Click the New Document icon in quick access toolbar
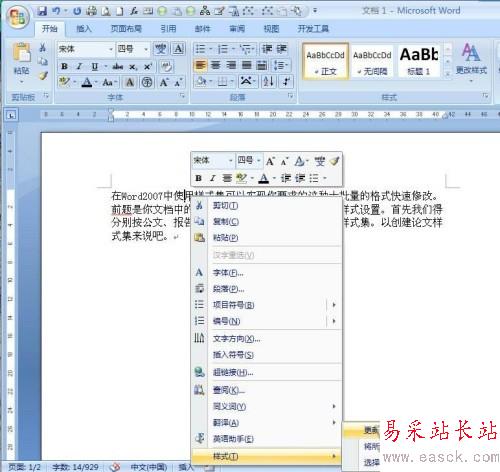500x472 pixels. pyautogui.click(x=119, y=11)
